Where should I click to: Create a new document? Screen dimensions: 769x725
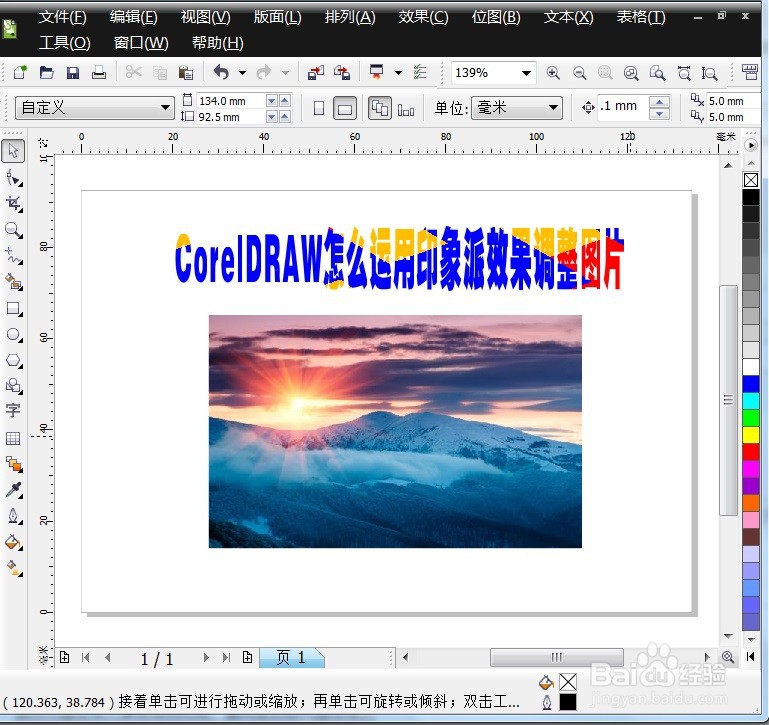[x=20, y=73]
